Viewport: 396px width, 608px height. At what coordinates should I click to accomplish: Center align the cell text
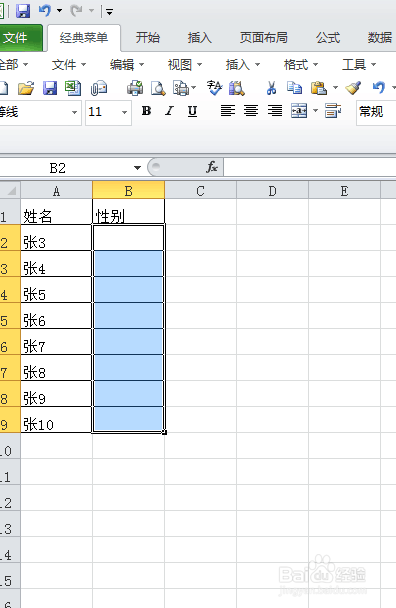pyautogui.click(x=251, y=111)
